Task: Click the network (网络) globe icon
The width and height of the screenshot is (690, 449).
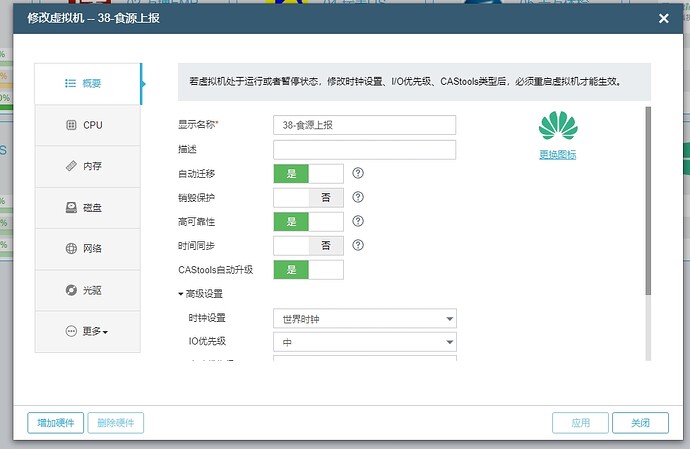Action: pyautogui.click(x=71, y=248)
